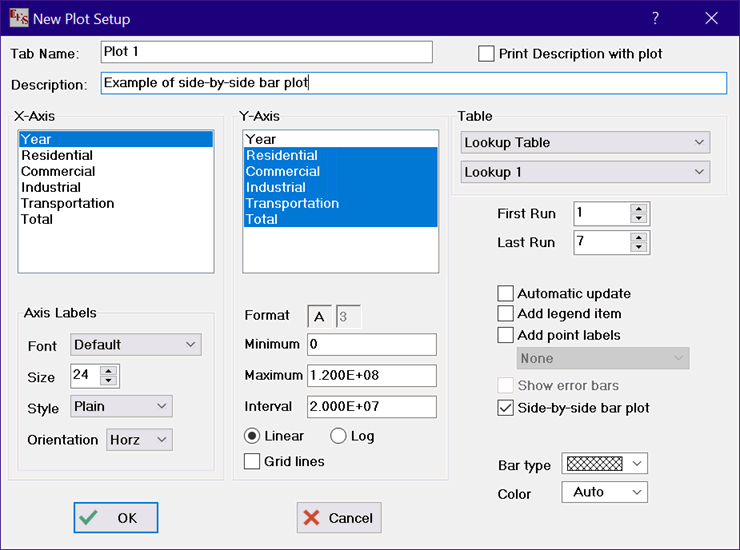Increase the axis label Size using up arrow
This screenshot has height=550, width=740.
109,370
